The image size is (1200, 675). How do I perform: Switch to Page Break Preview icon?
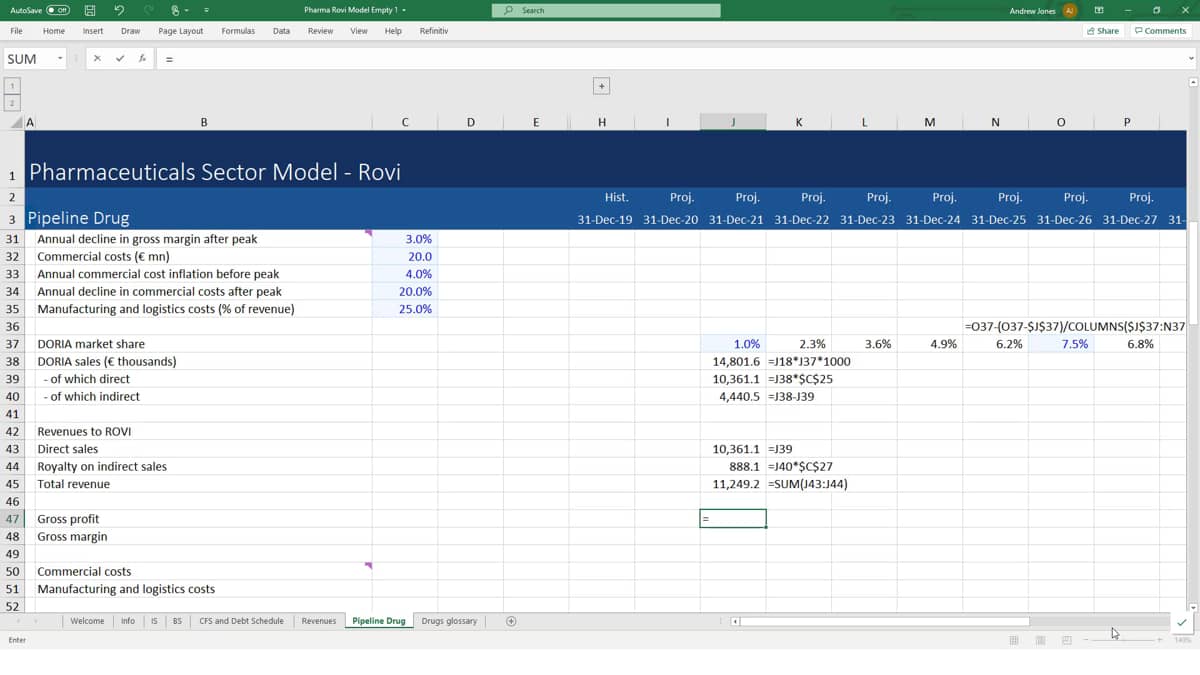[x=1066, y=640]
